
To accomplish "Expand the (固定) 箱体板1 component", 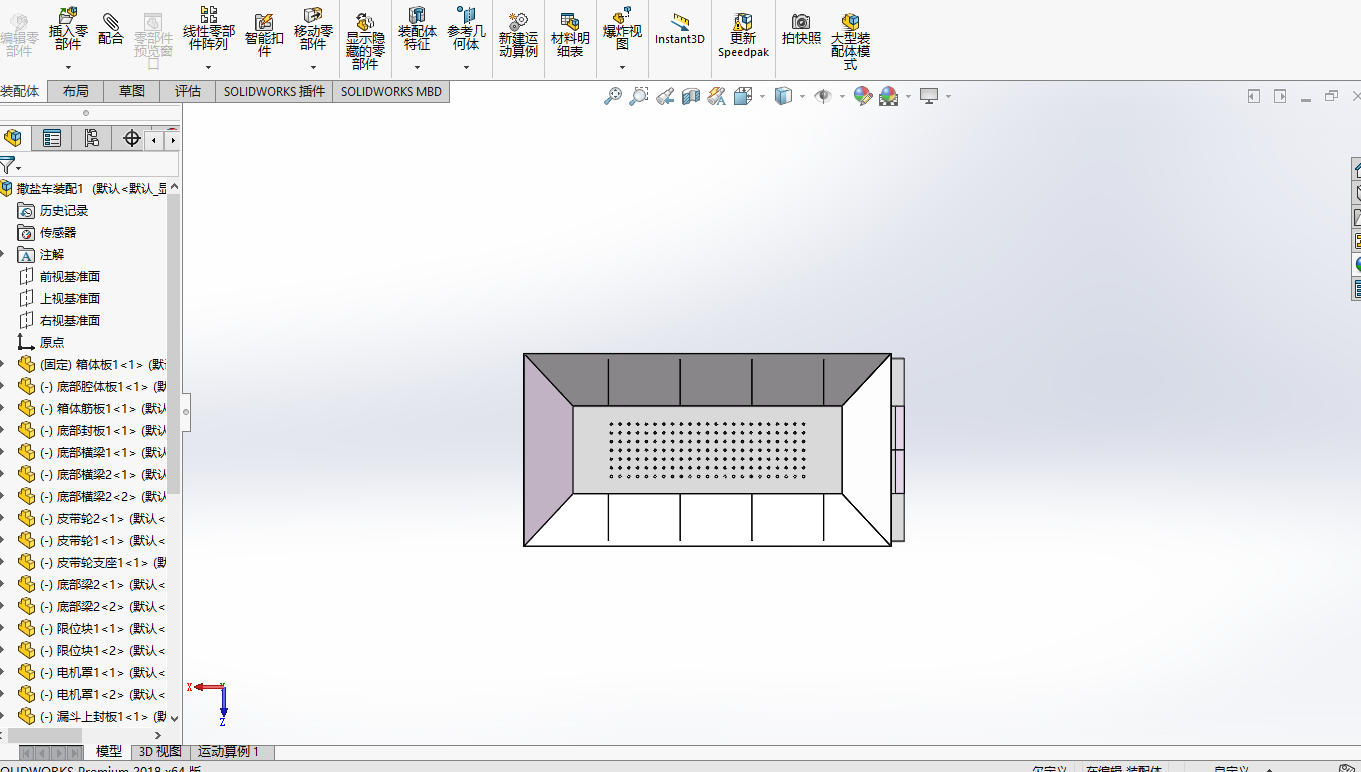I will pyautogui.click(x=3, y=364).
